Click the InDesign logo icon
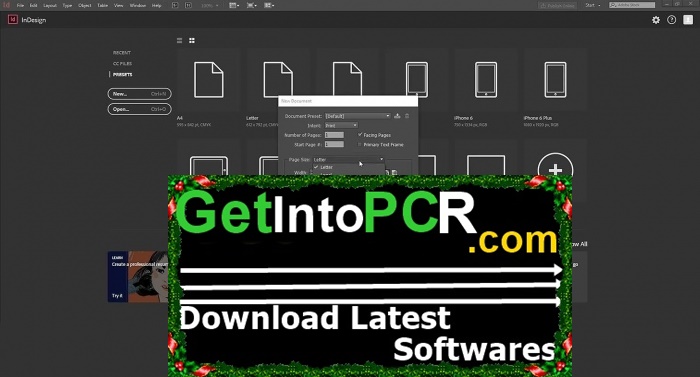700x377 pixels. point(12,20)
